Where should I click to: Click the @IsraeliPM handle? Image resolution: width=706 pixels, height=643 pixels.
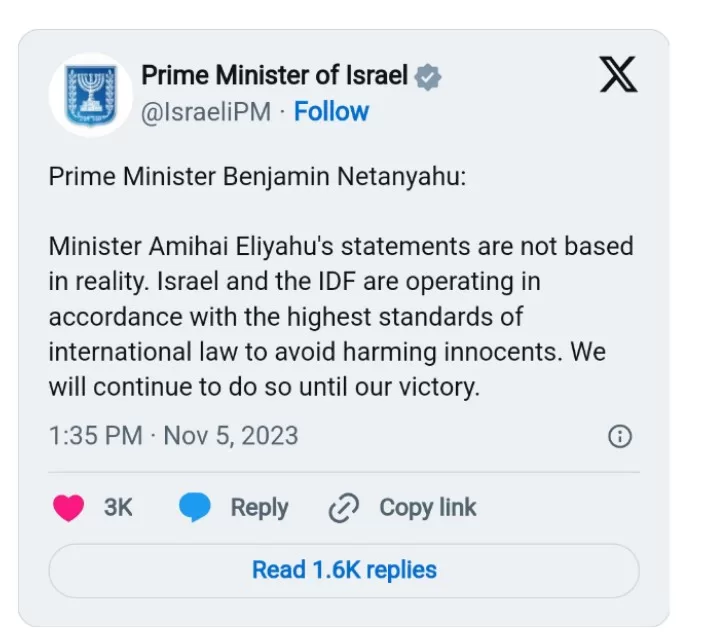click(206, 112)
